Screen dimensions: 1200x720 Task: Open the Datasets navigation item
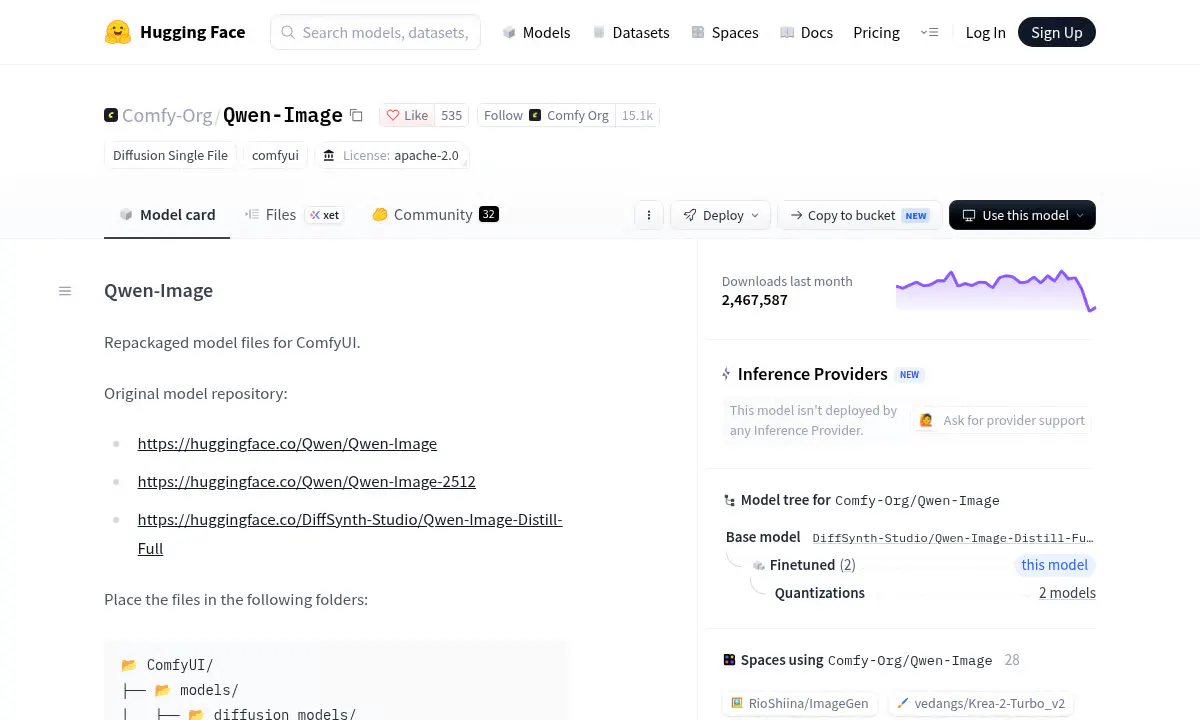coord(631,32)
